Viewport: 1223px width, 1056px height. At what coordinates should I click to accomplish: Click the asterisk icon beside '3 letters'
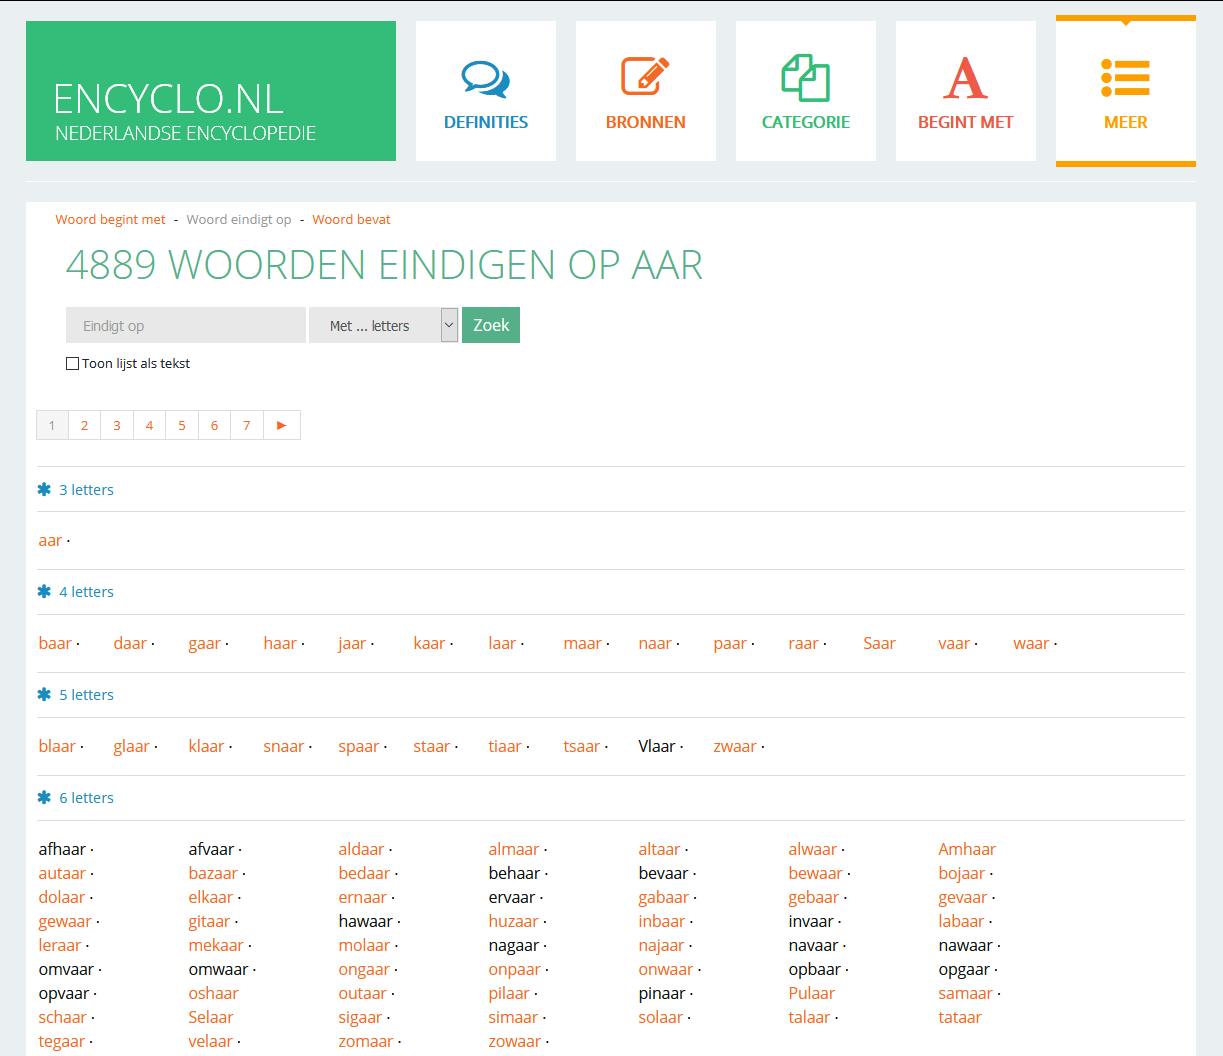coord(43,489)
